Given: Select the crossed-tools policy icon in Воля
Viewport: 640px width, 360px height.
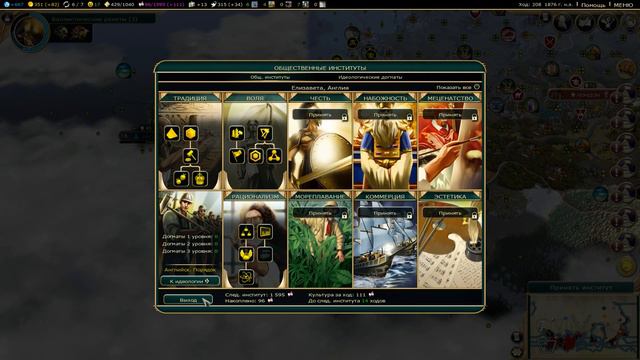Looking at the screenshot, I should click(264, 133).
